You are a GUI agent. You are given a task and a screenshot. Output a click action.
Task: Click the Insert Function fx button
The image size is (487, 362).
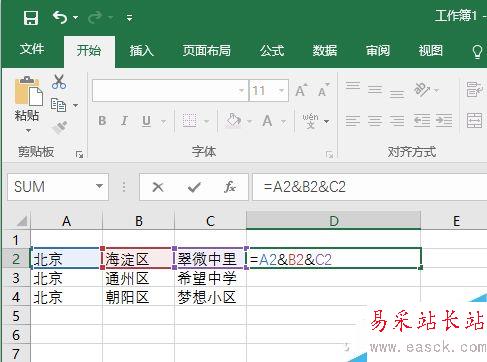(x=230, y=187)
